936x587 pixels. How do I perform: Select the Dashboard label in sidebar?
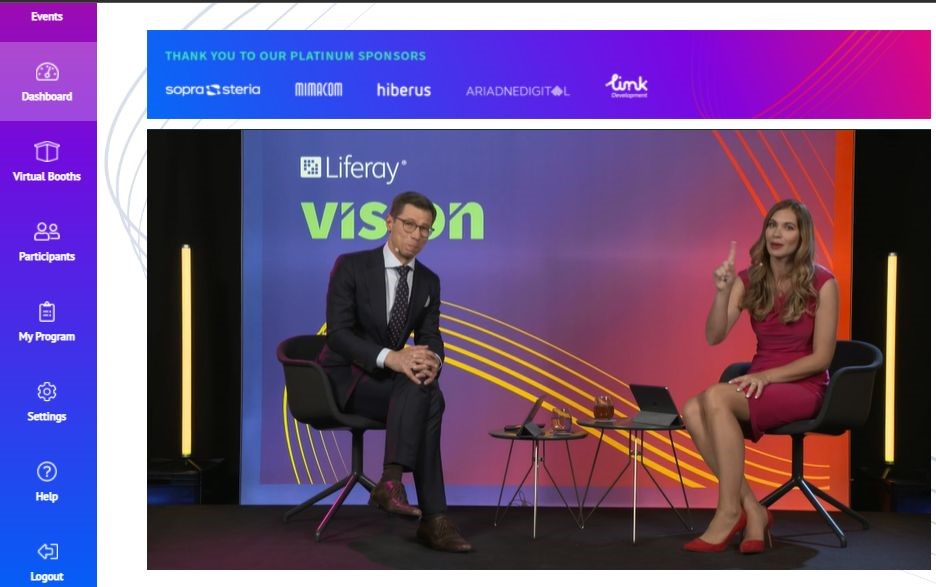click(47, 96)
